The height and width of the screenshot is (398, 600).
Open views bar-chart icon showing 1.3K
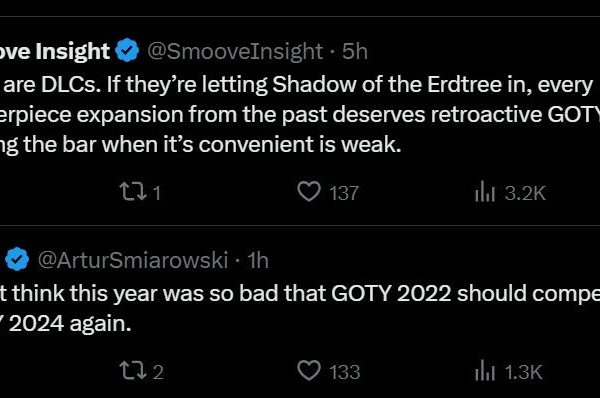485,370
